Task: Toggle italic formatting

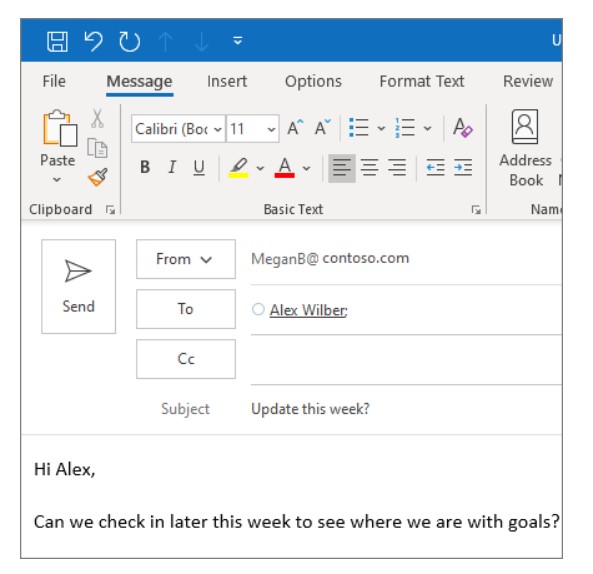Action: [x=172, y=167]
